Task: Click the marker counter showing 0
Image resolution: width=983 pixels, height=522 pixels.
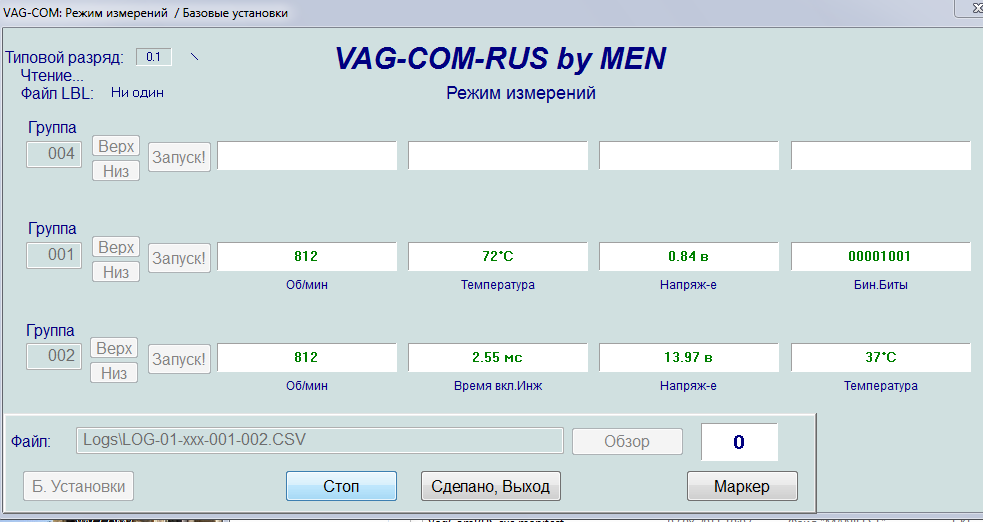Action: (739, 442)
